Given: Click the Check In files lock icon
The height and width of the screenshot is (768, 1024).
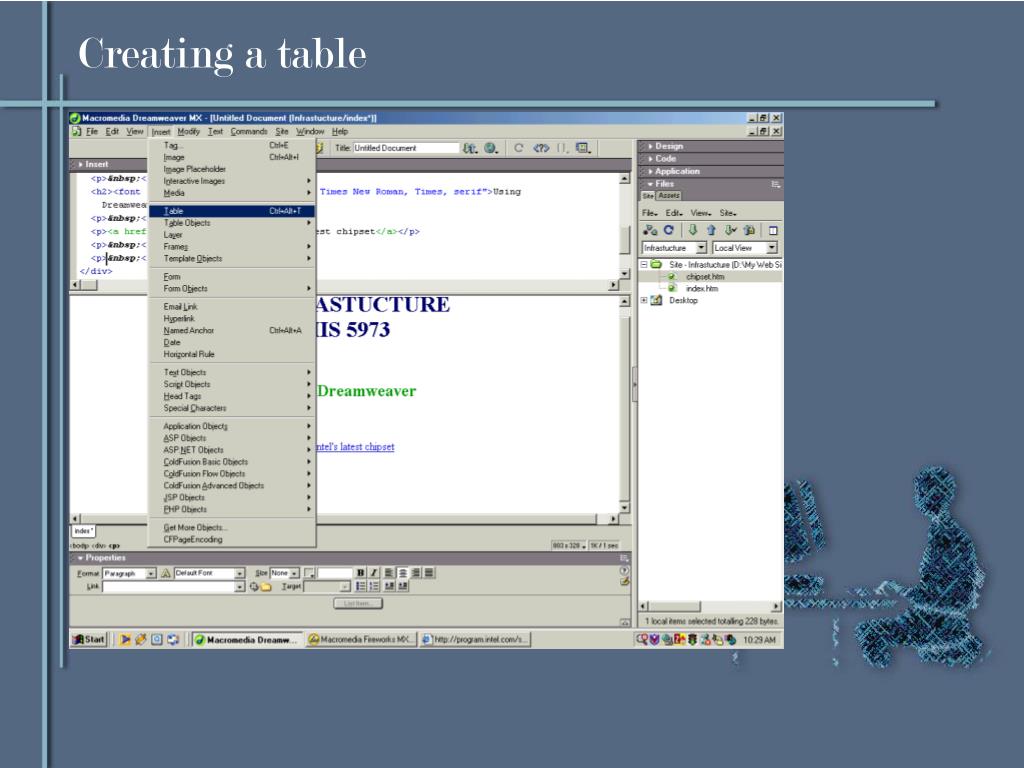Looking at the screenshot, I should point(750,230).
